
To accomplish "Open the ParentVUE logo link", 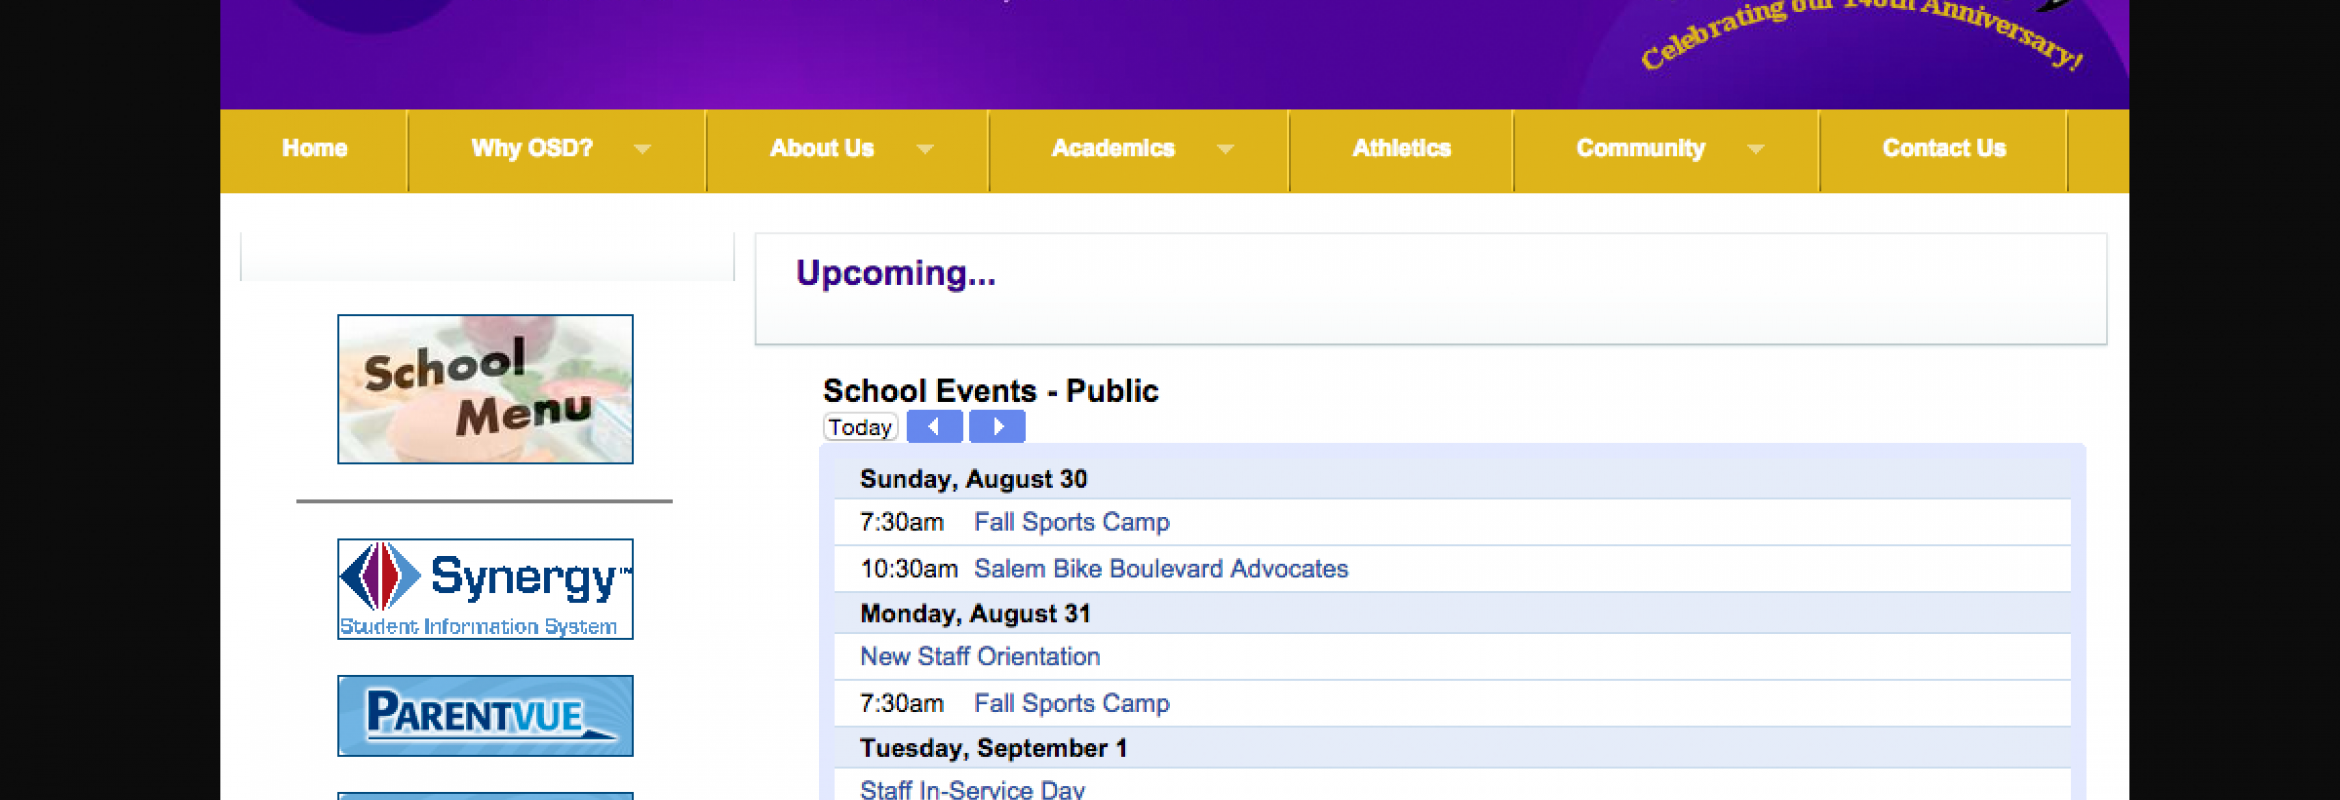I will pos(485,716).
